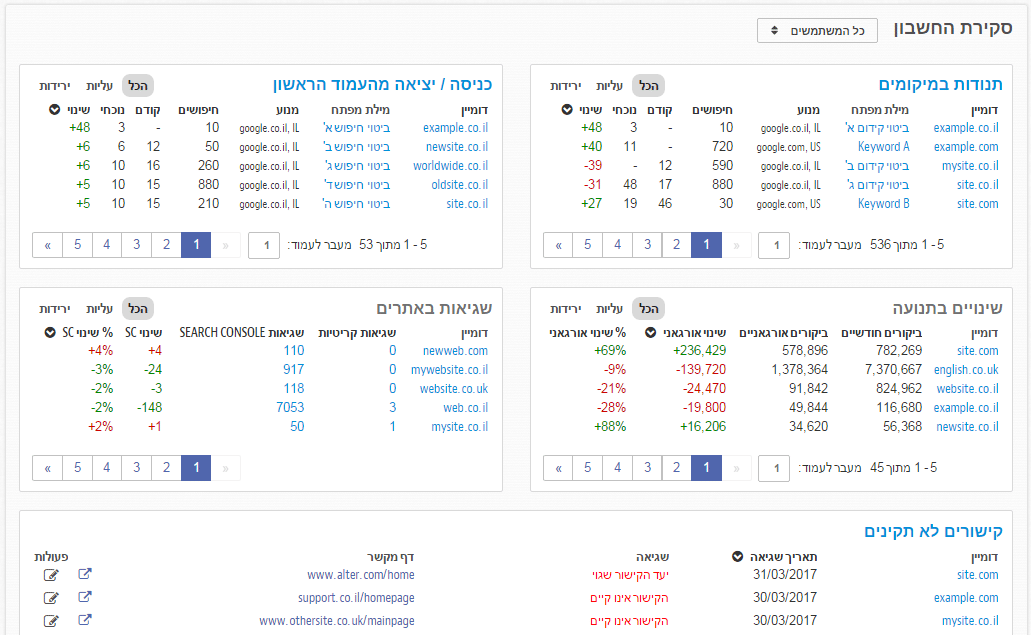
Task: Click « pagination arrow in כניסה / יציאה panel
Action: (x=47, y=245)
